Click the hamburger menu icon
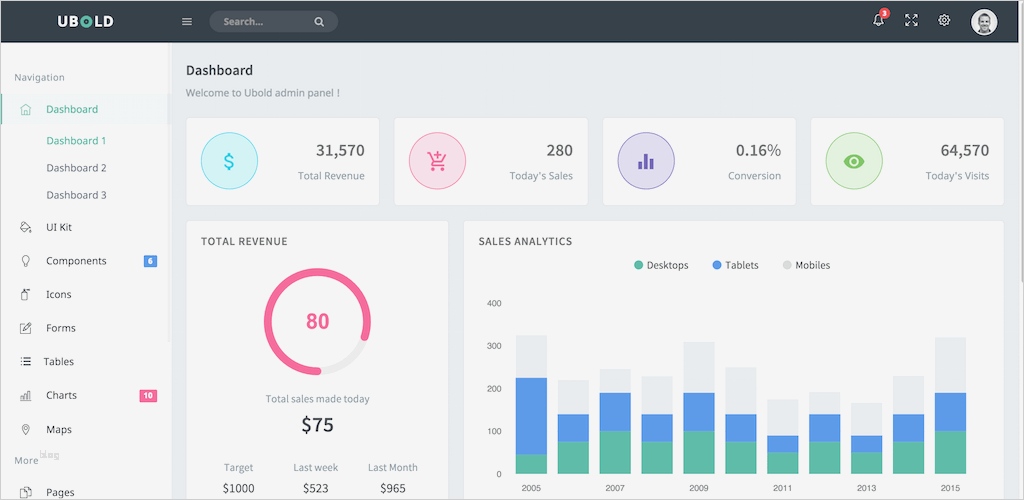The width and height of the screenshot is (1024, 500). pyautogui.click(x=187, y=22)
